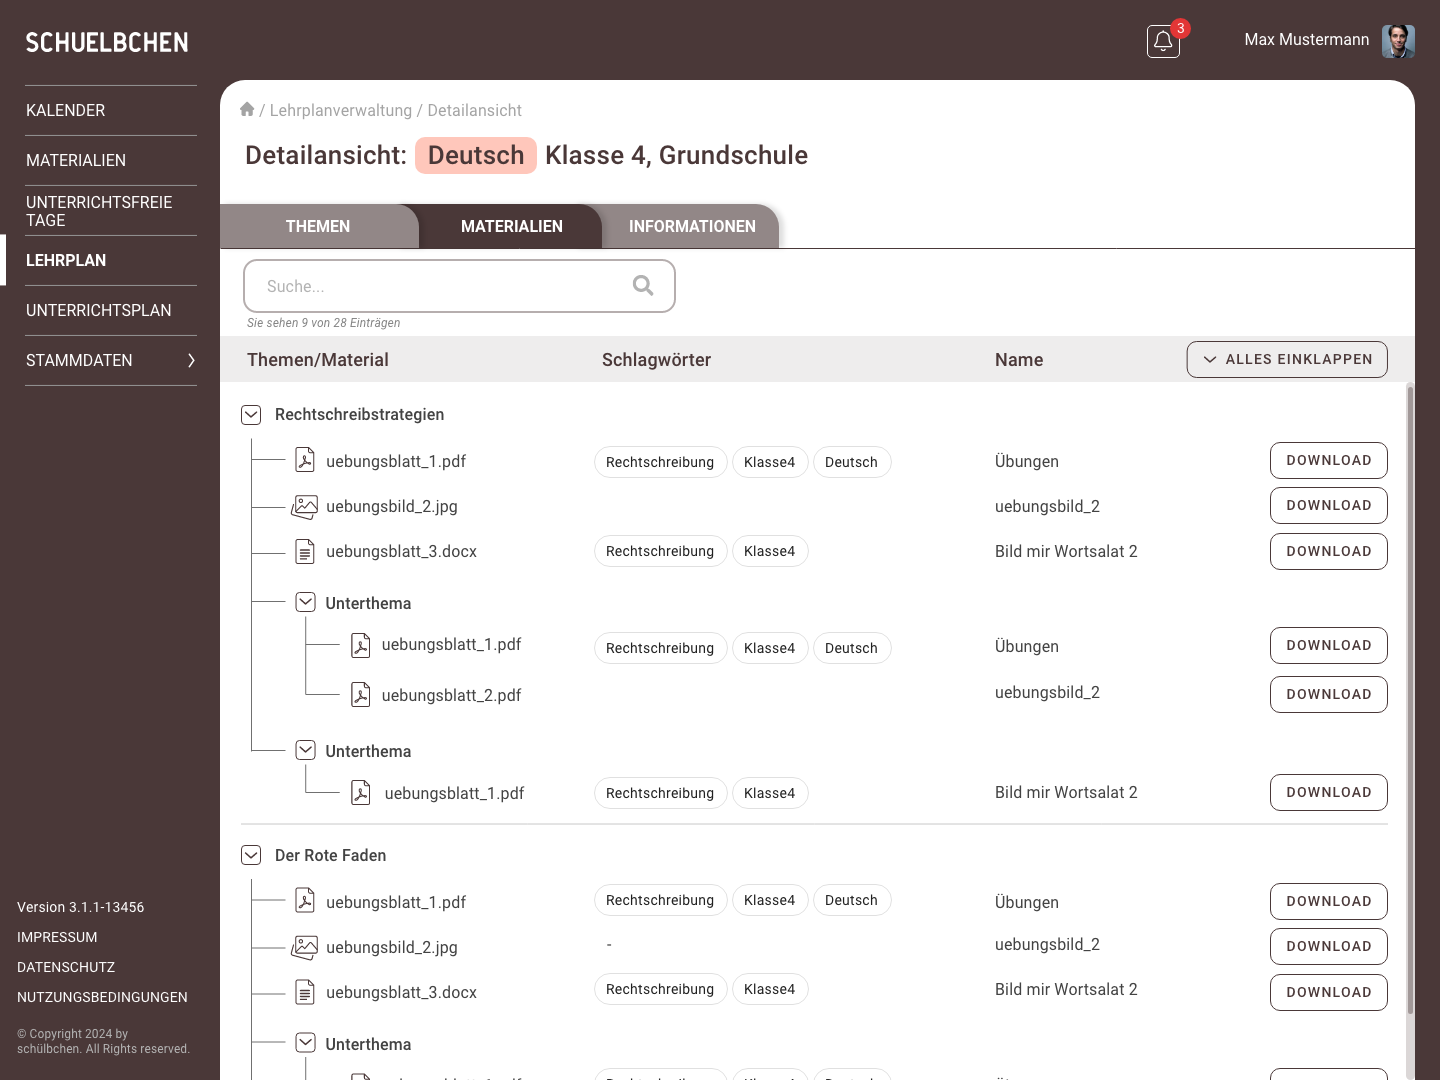
Task: Download uebungsblatt_2.pdf
Action: [1329, 694]
